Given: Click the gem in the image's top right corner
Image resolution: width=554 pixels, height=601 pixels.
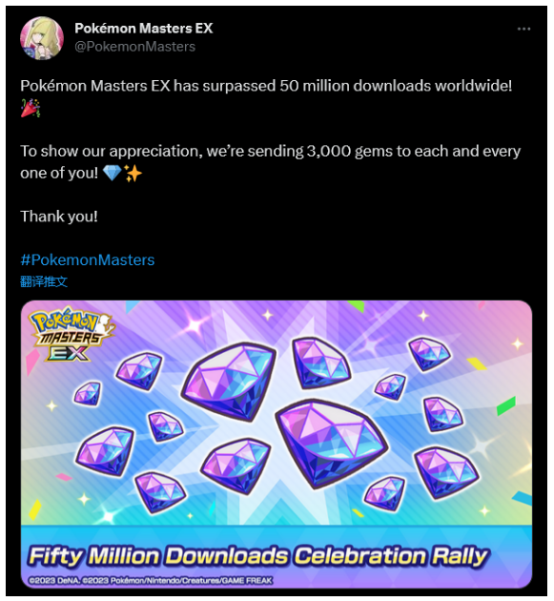Looking at the screenshot, I should (x=429, y=353).
